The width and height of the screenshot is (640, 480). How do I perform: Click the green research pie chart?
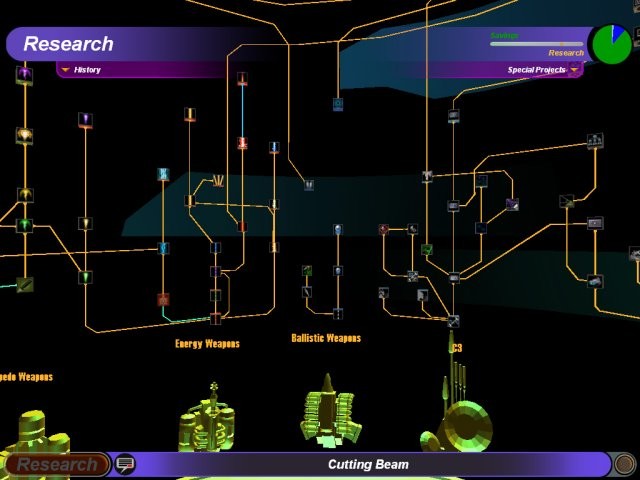(x=611, y=44)
